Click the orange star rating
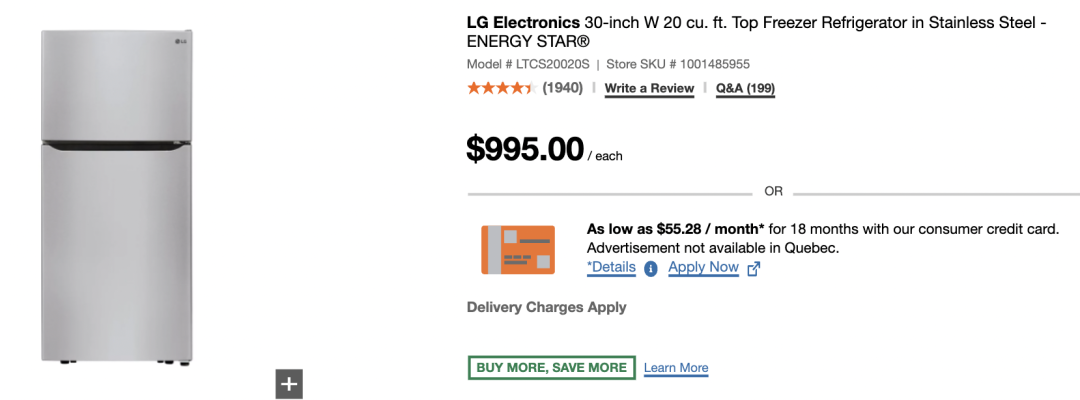Image resolution: width=1080 pixels, height=400 pixels. 501,88
